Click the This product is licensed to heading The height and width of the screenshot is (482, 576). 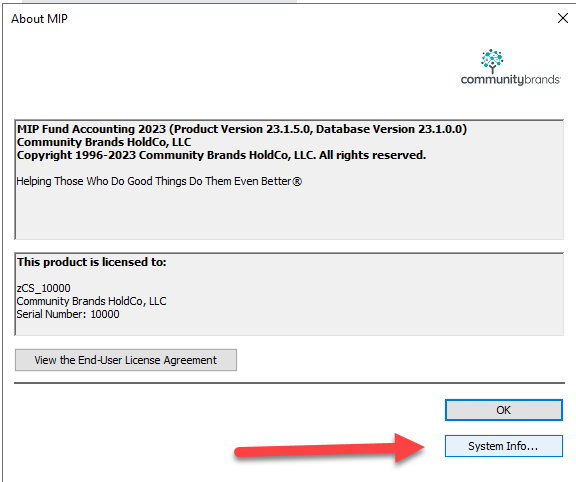(91, 262)
